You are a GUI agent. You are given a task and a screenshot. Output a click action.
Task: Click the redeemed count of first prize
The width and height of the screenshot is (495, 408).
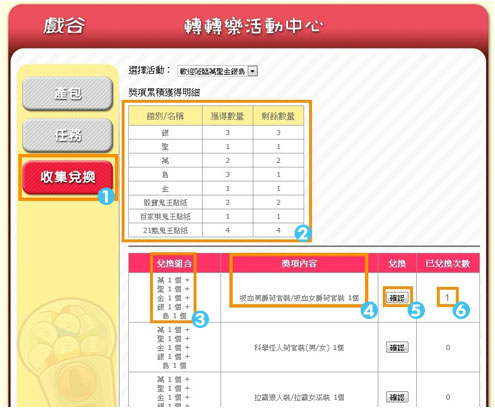tap(448, 297)
